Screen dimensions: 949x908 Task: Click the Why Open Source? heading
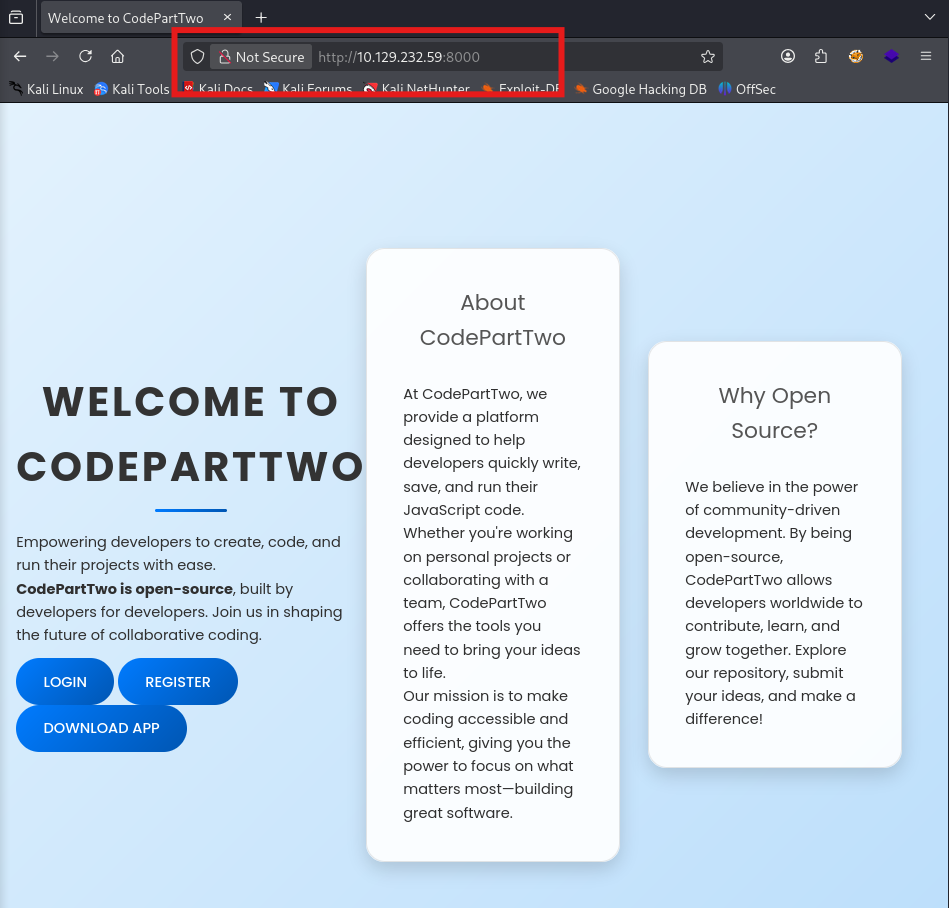(x=775, y=413)
